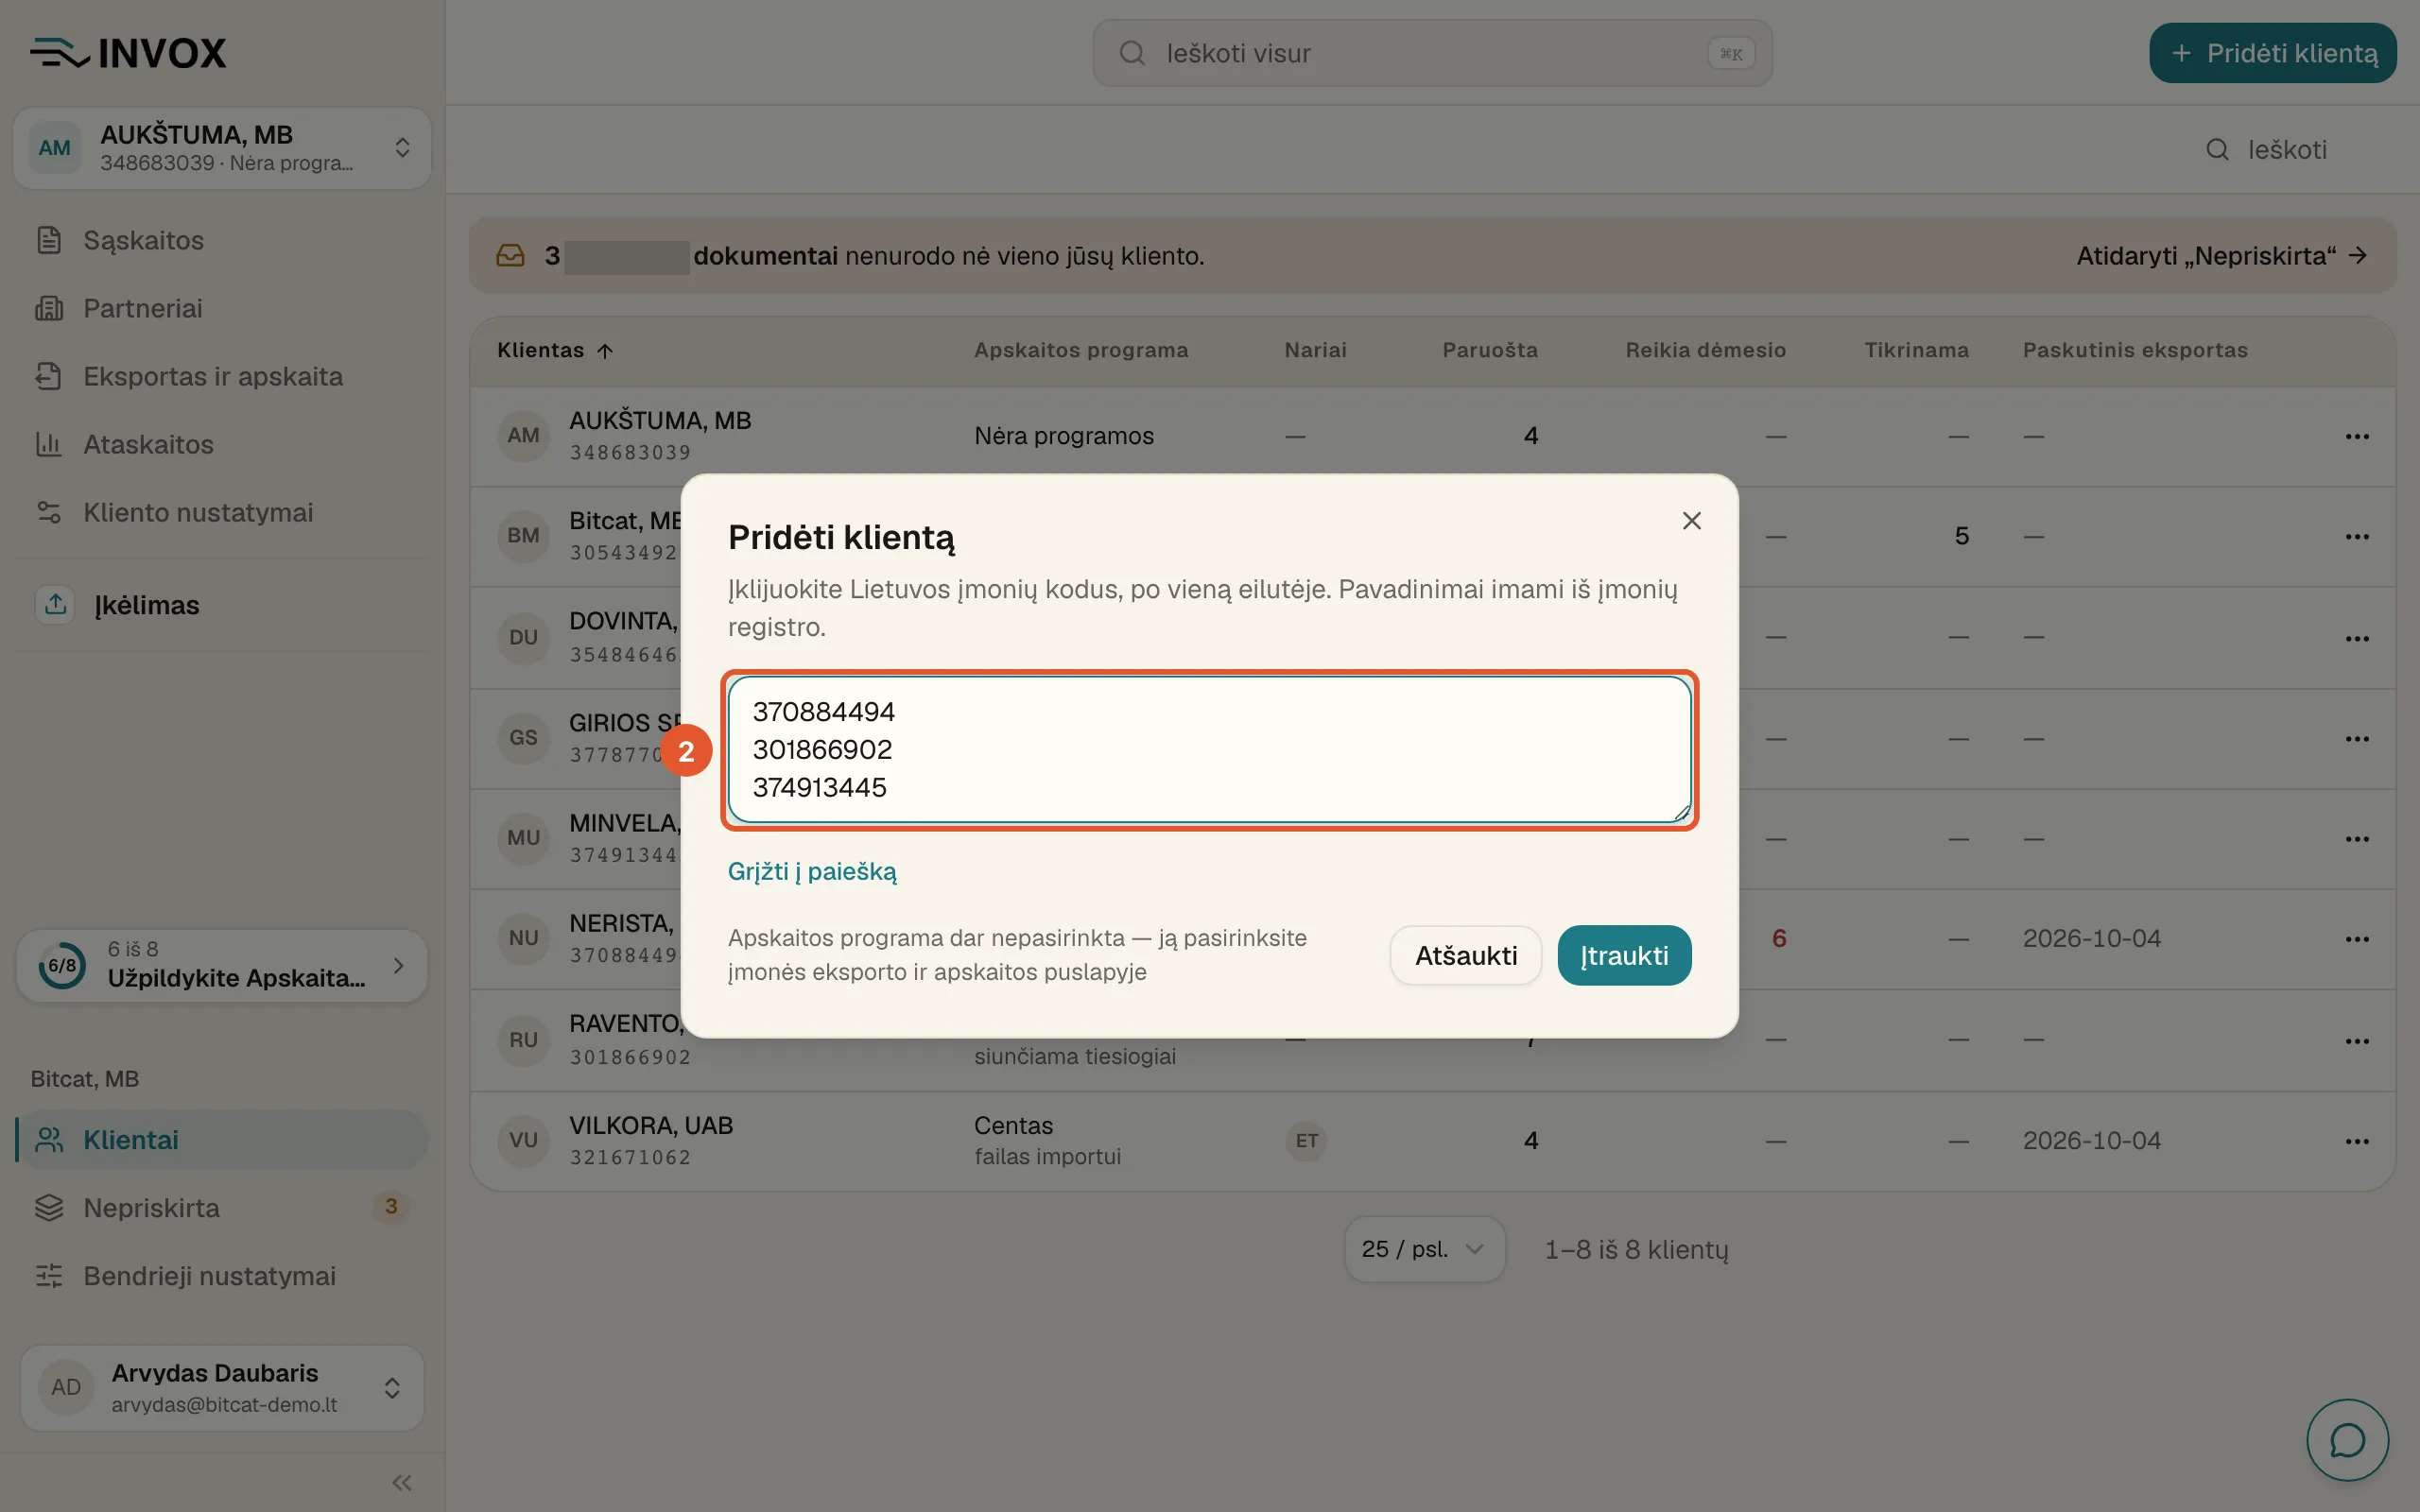Click the Atšaukti button
This screenshot has width=2420, height=1512.
[1465, 955]
